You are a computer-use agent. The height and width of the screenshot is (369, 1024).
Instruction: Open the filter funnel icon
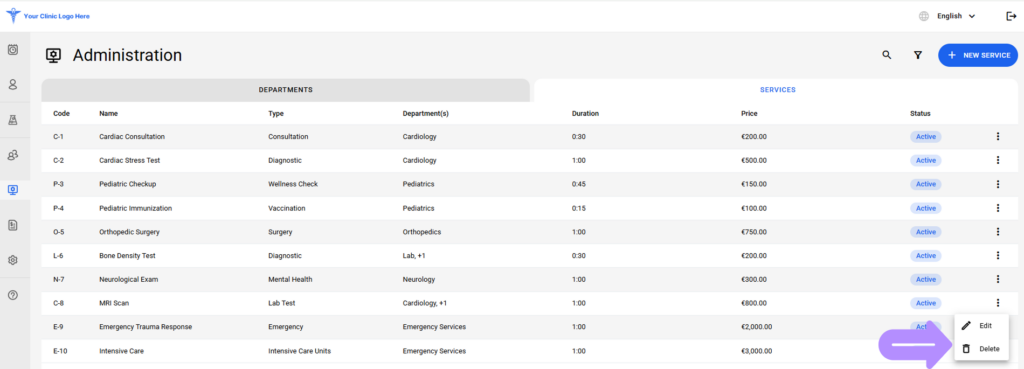pyautogui.click(x=918, y=56)
